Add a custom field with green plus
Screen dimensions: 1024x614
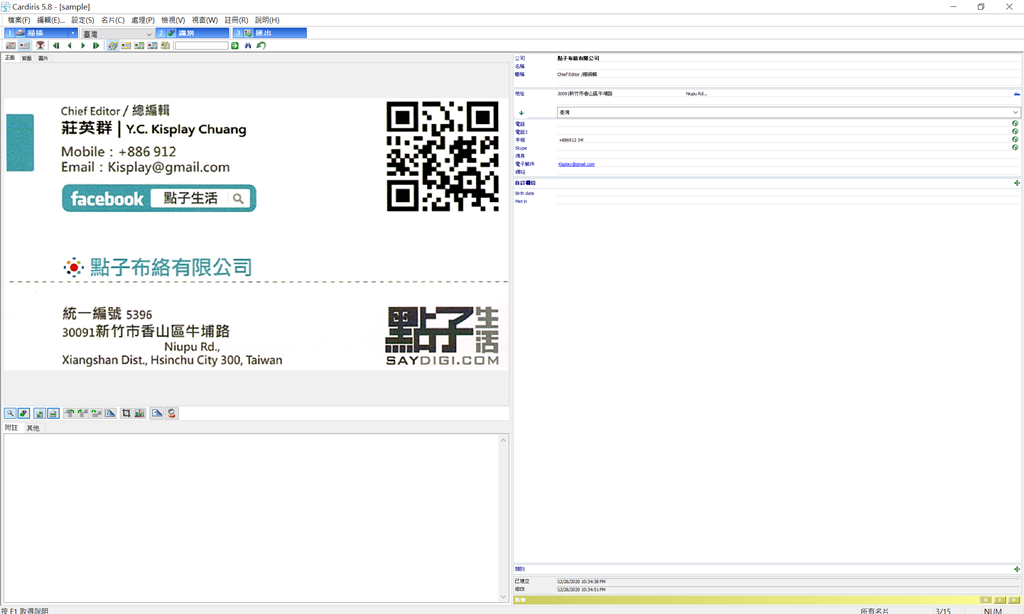click(1017, 183)
